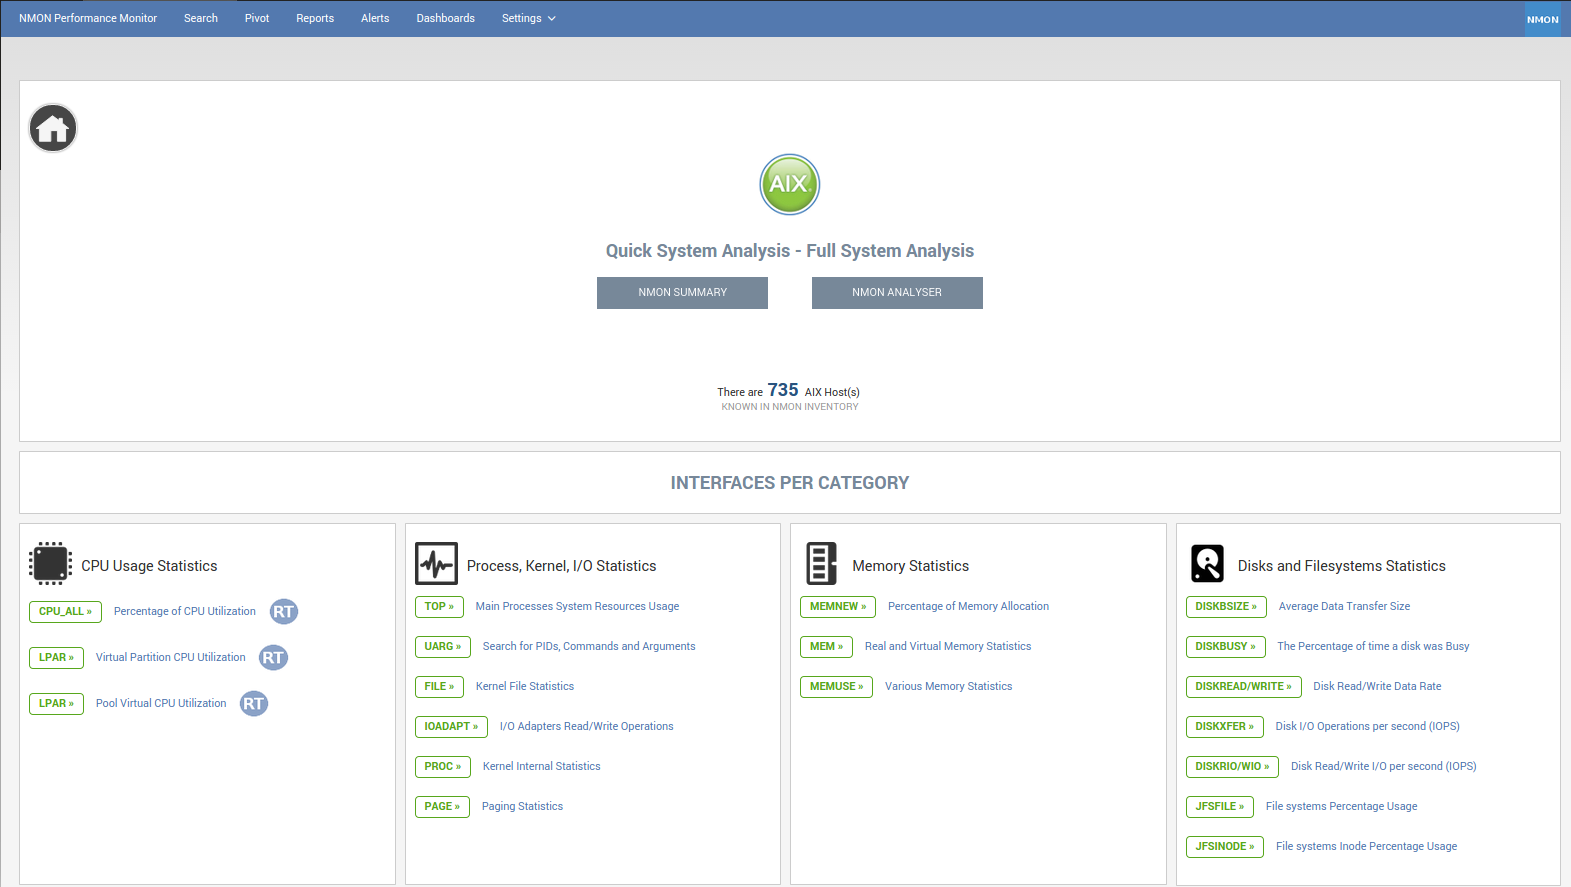Screen dimensions: 1571x887
Task: Open Virtual Partition CPU Utilization link
Action: tap(171, 658)
